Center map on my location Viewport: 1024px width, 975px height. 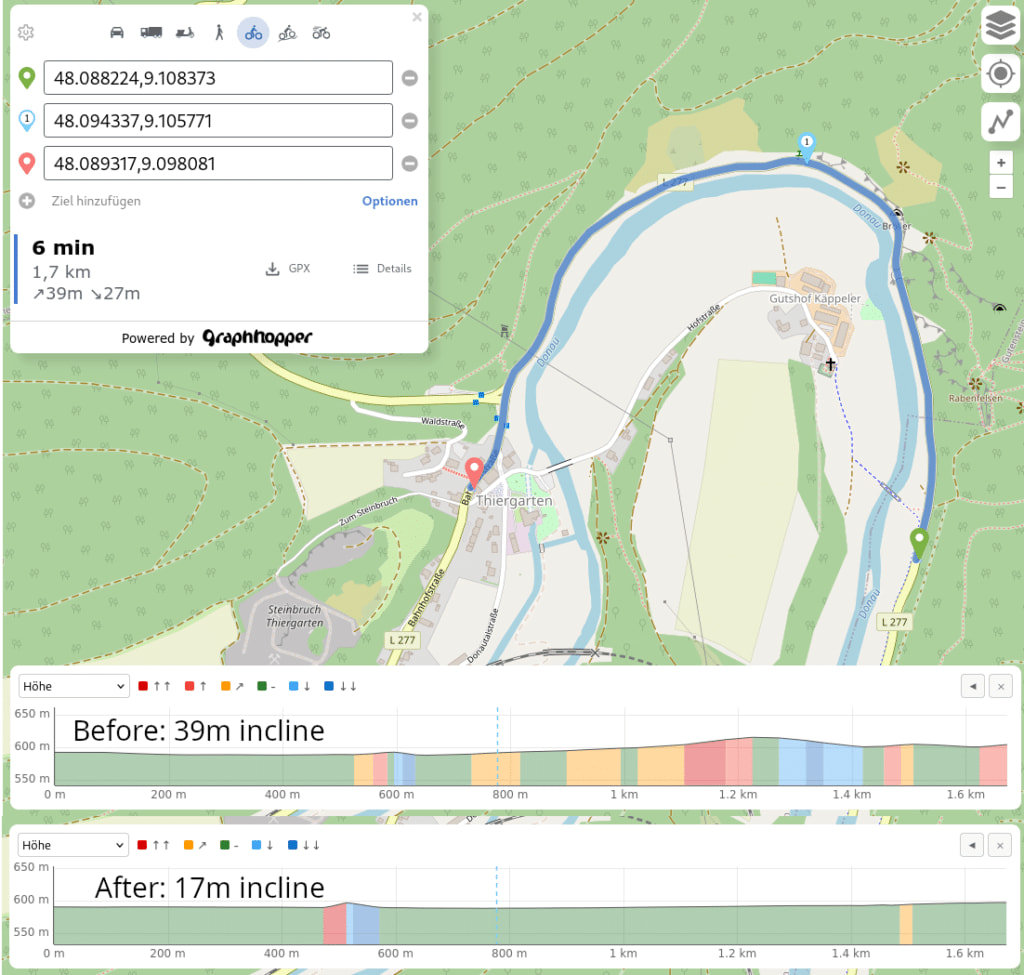pos(999,74)
